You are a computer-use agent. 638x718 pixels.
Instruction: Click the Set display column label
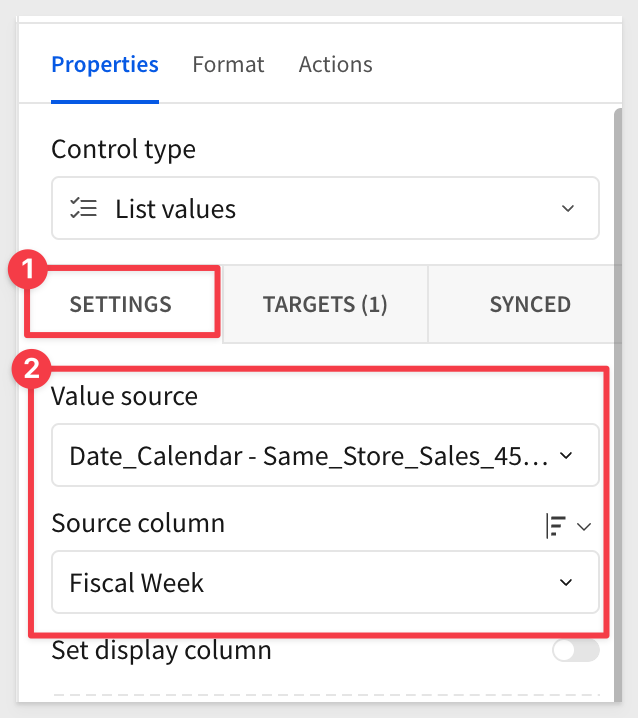pos(161,651)
